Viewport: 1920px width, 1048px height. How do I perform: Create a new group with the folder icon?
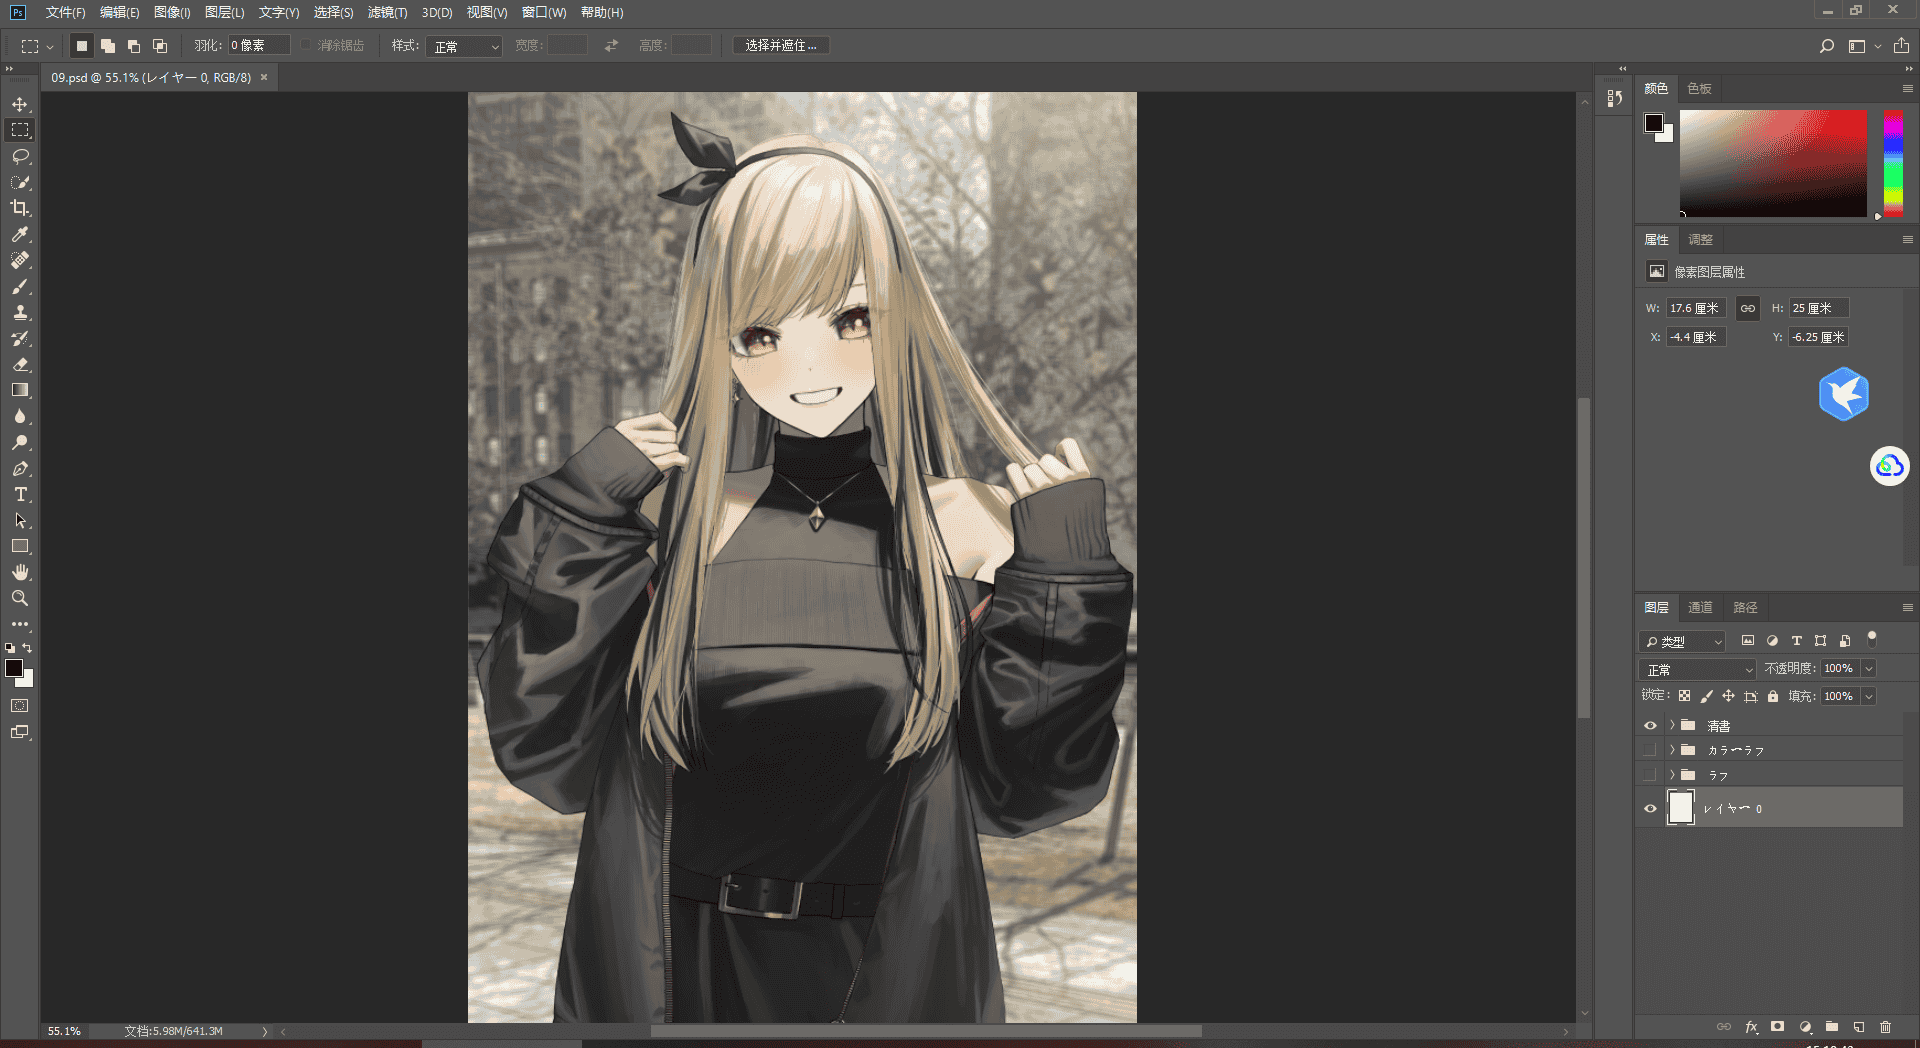click(1832, 1027)
